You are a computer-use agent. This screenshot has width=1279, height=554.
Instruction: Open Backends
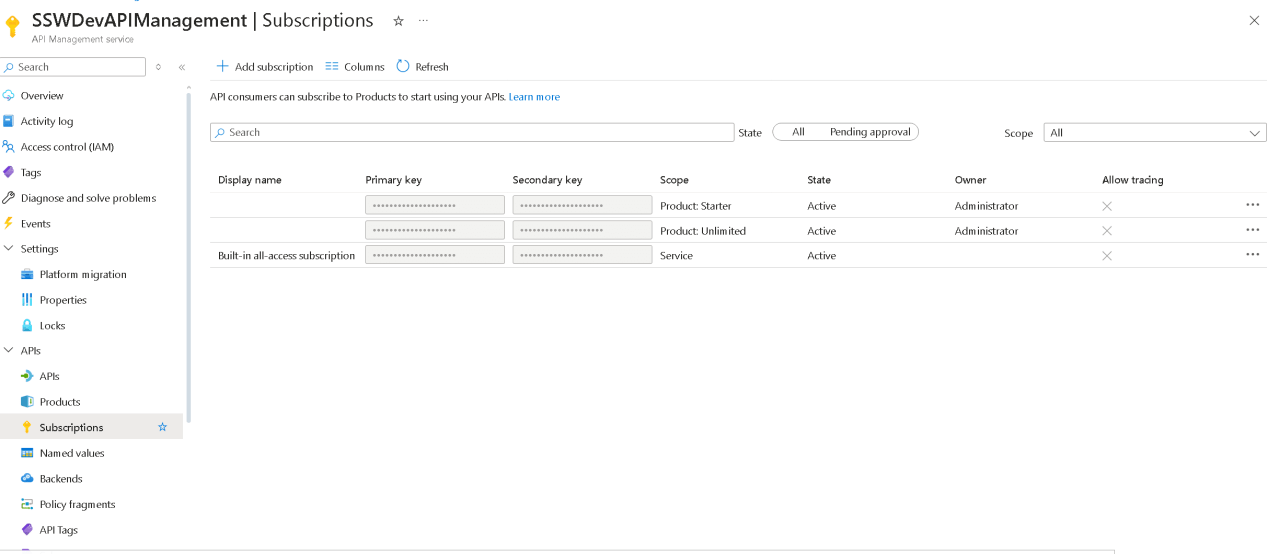pos(61,479)
